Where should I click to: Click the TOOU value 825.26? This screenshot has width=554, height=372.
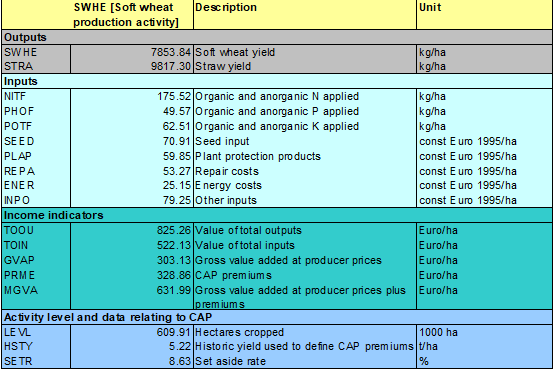point(174,230)
